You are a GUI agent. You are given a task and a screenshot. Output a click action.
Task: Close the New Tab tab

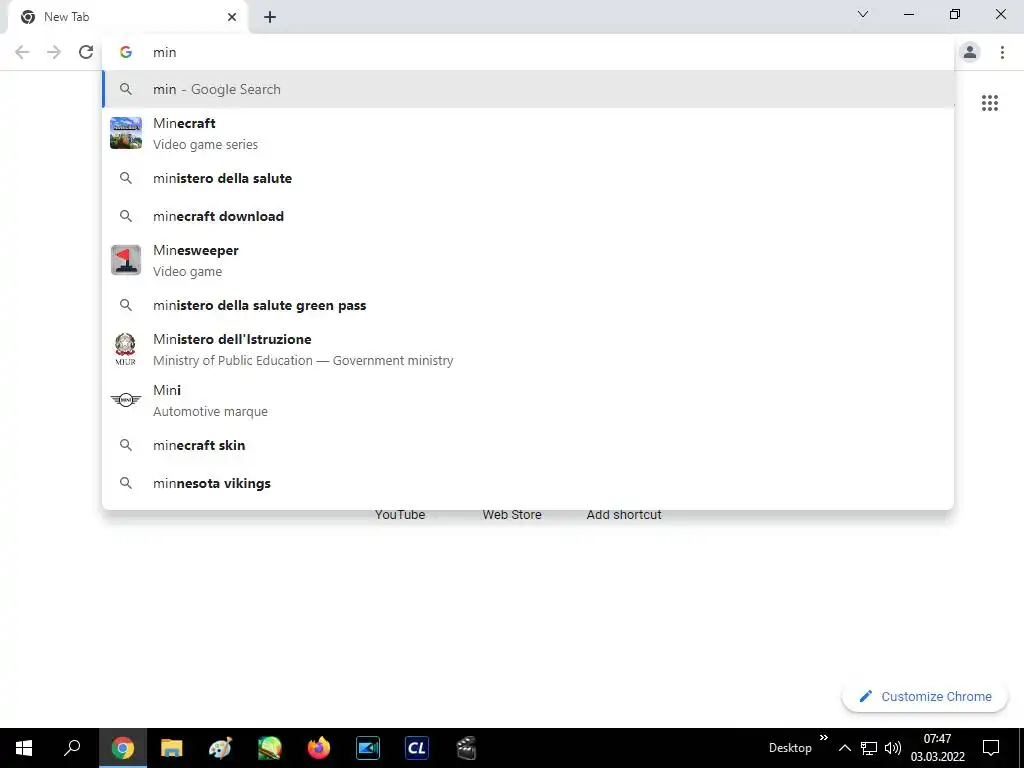click(x=232, y=17)
